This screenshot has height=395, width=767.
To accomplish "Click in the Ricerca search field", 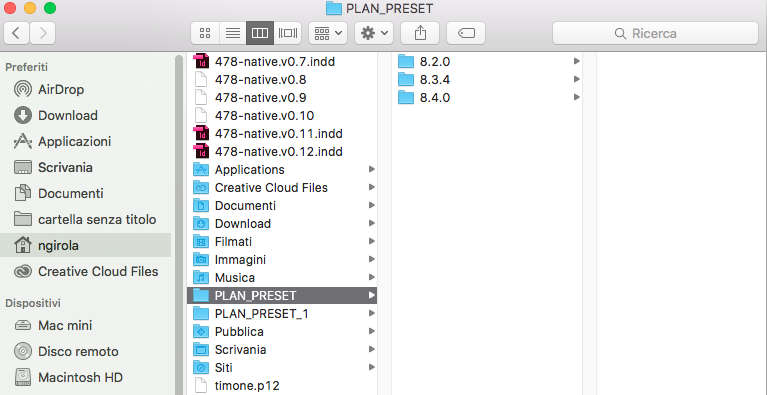I will coord(655,33).
